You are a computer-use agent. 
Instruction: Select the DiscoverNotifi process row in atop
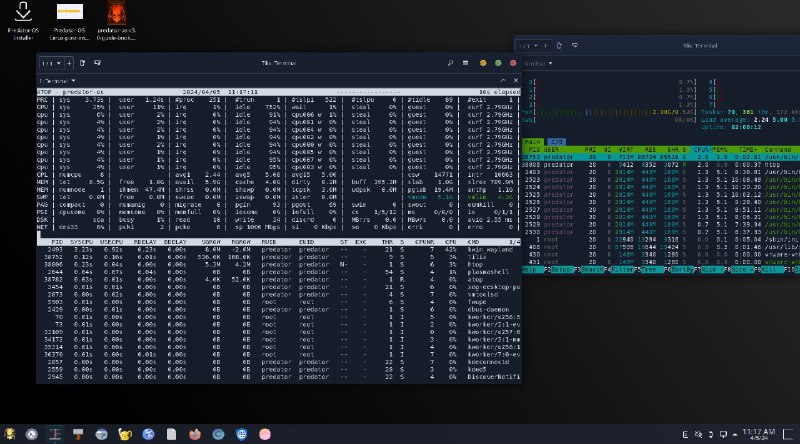pos(279,377)
